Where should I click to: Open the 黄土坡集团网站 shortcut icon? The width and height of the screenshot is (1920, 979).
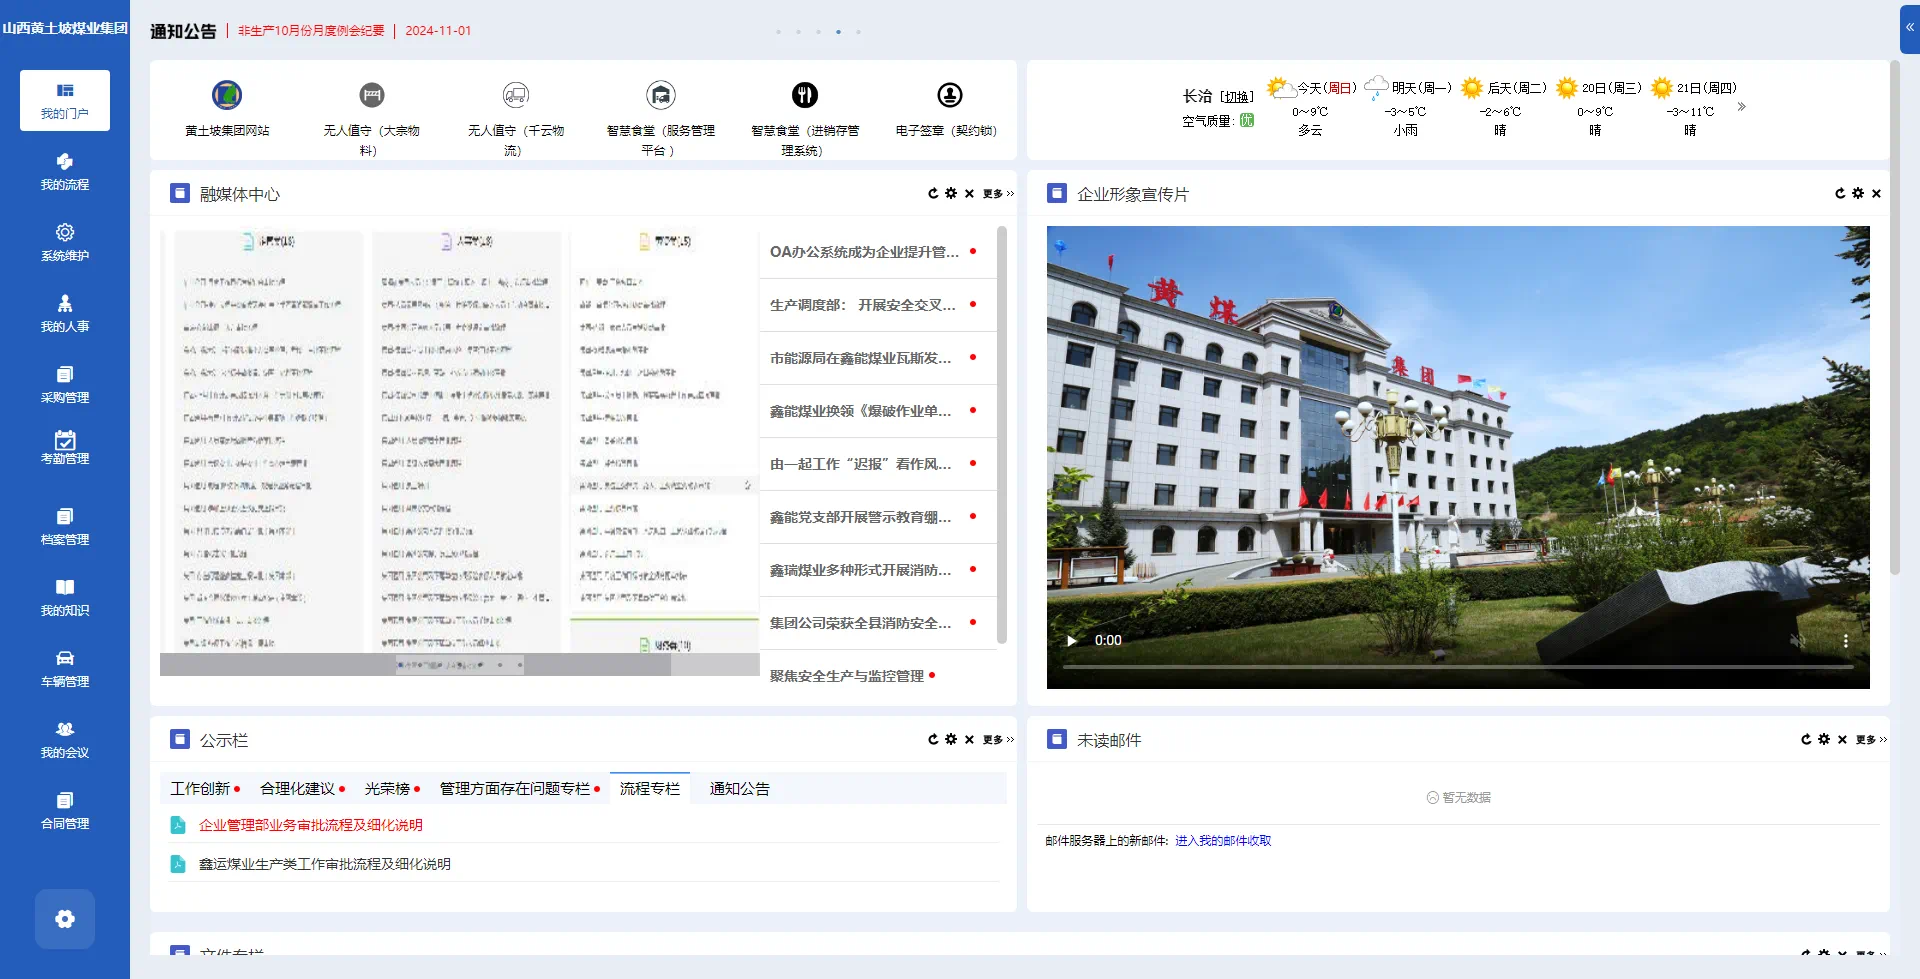(227, 96)
